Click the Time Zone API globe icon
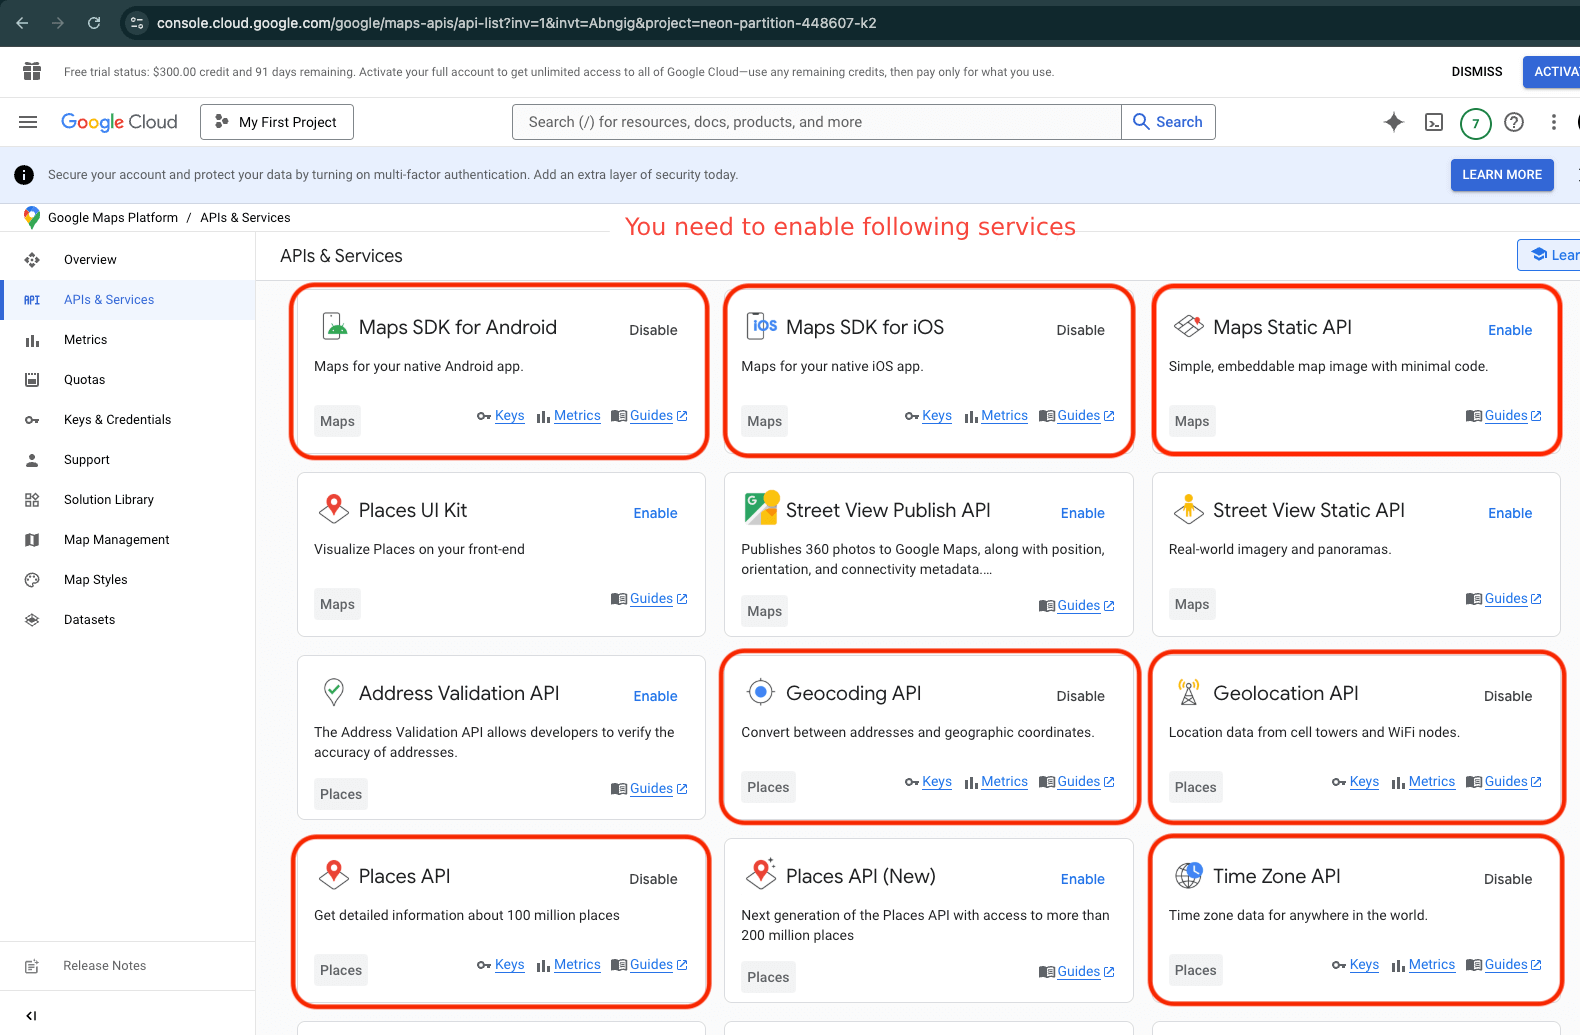Image resolution: width=1580 pixels, height=1035 pixels. pos(1188,875)
